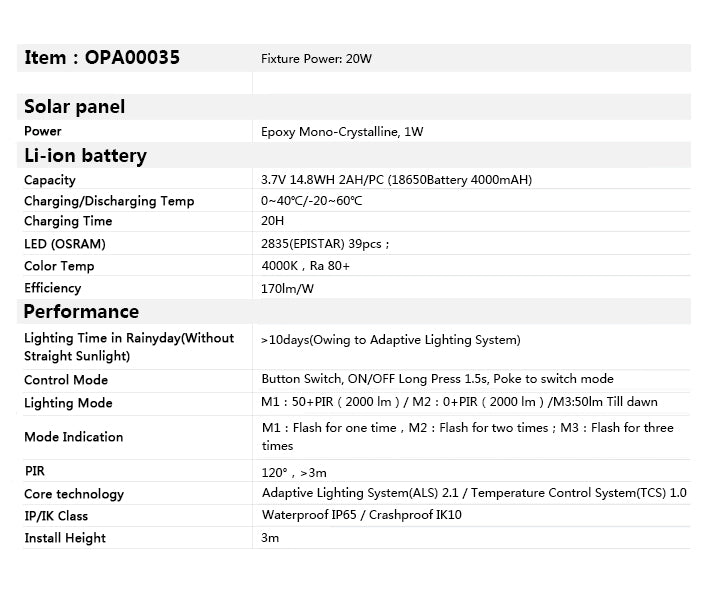Click the Performance section header
The image size is (709, 594).
[x=81, y=311]
